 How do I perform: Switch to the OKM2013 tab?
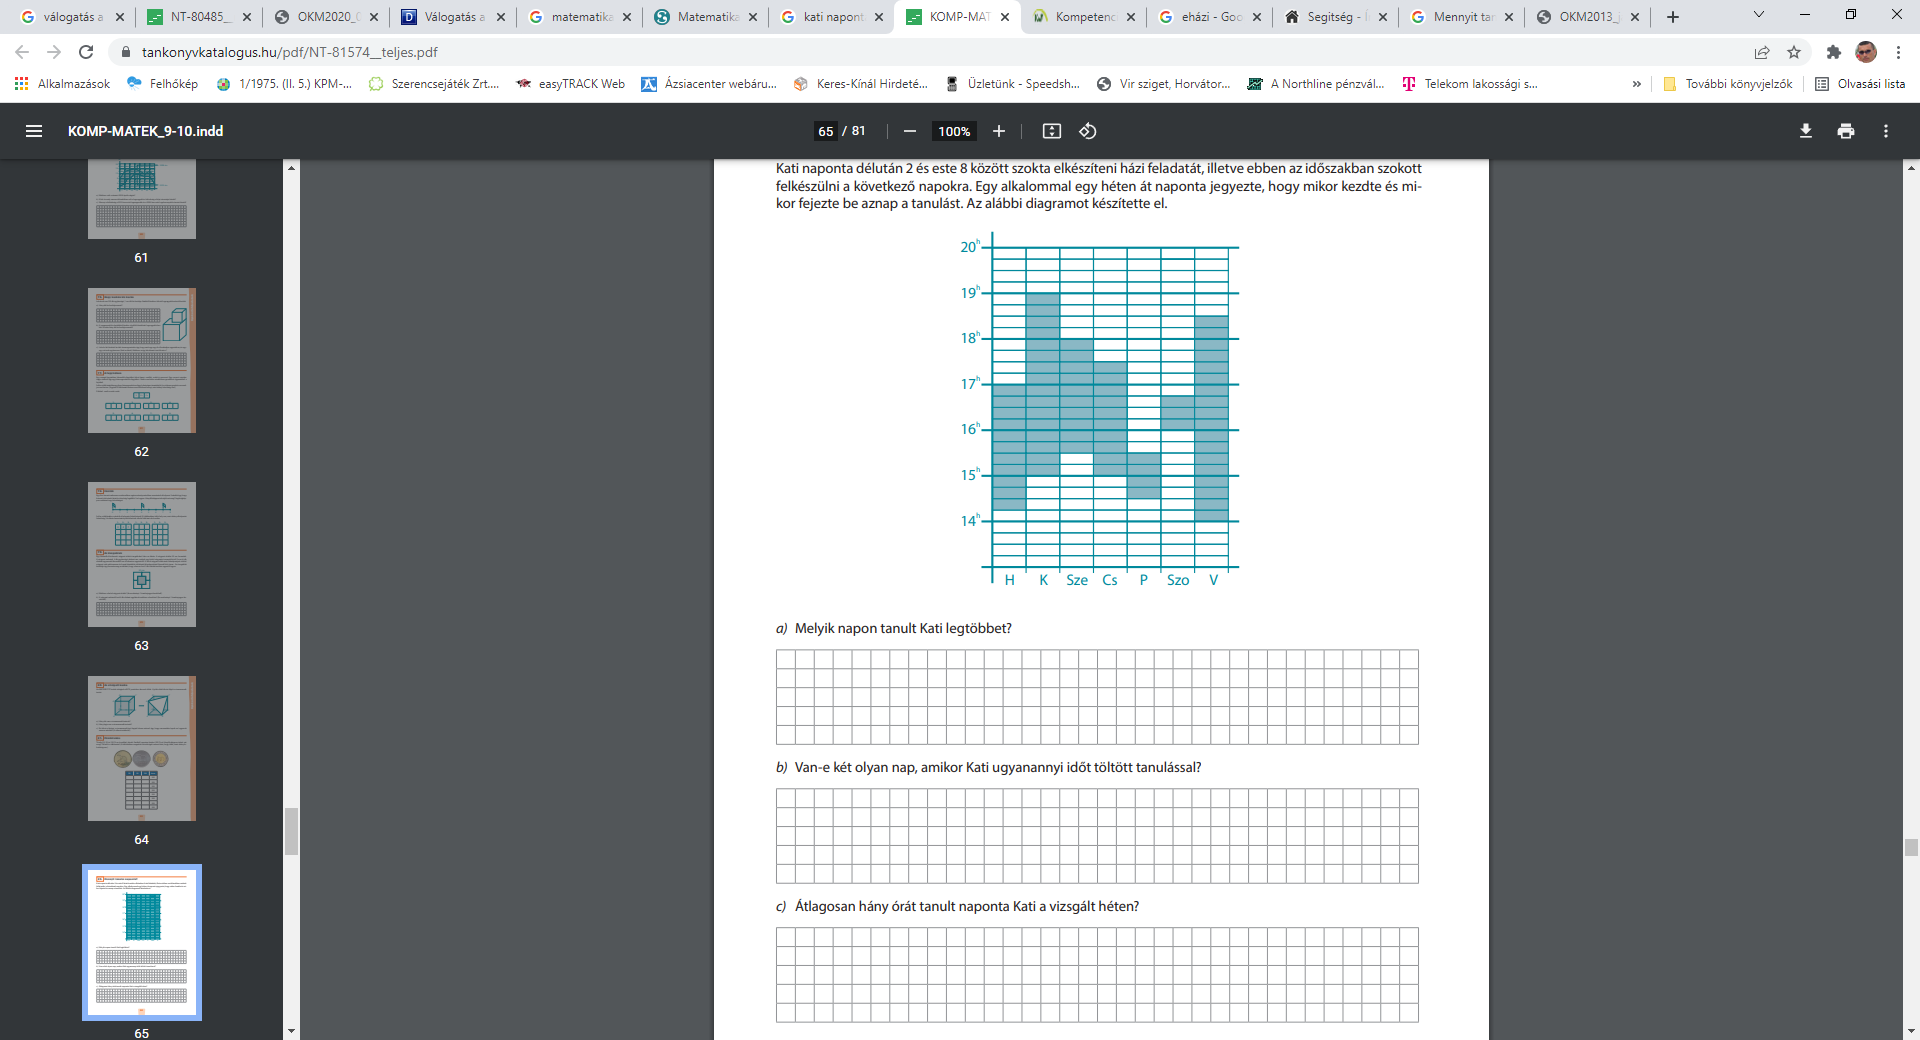tap(1585, 17)
